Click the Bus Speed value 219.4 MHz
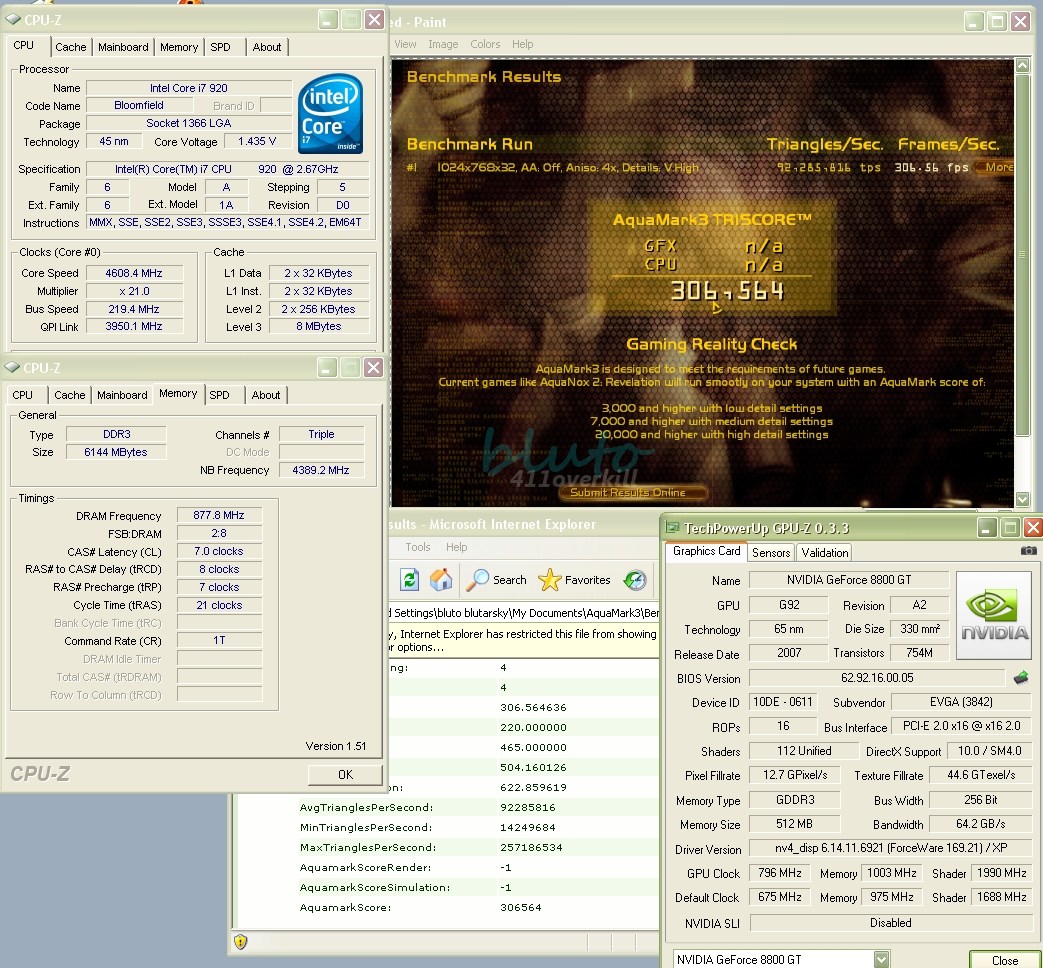1043x968 pixels. coord(134,309)
